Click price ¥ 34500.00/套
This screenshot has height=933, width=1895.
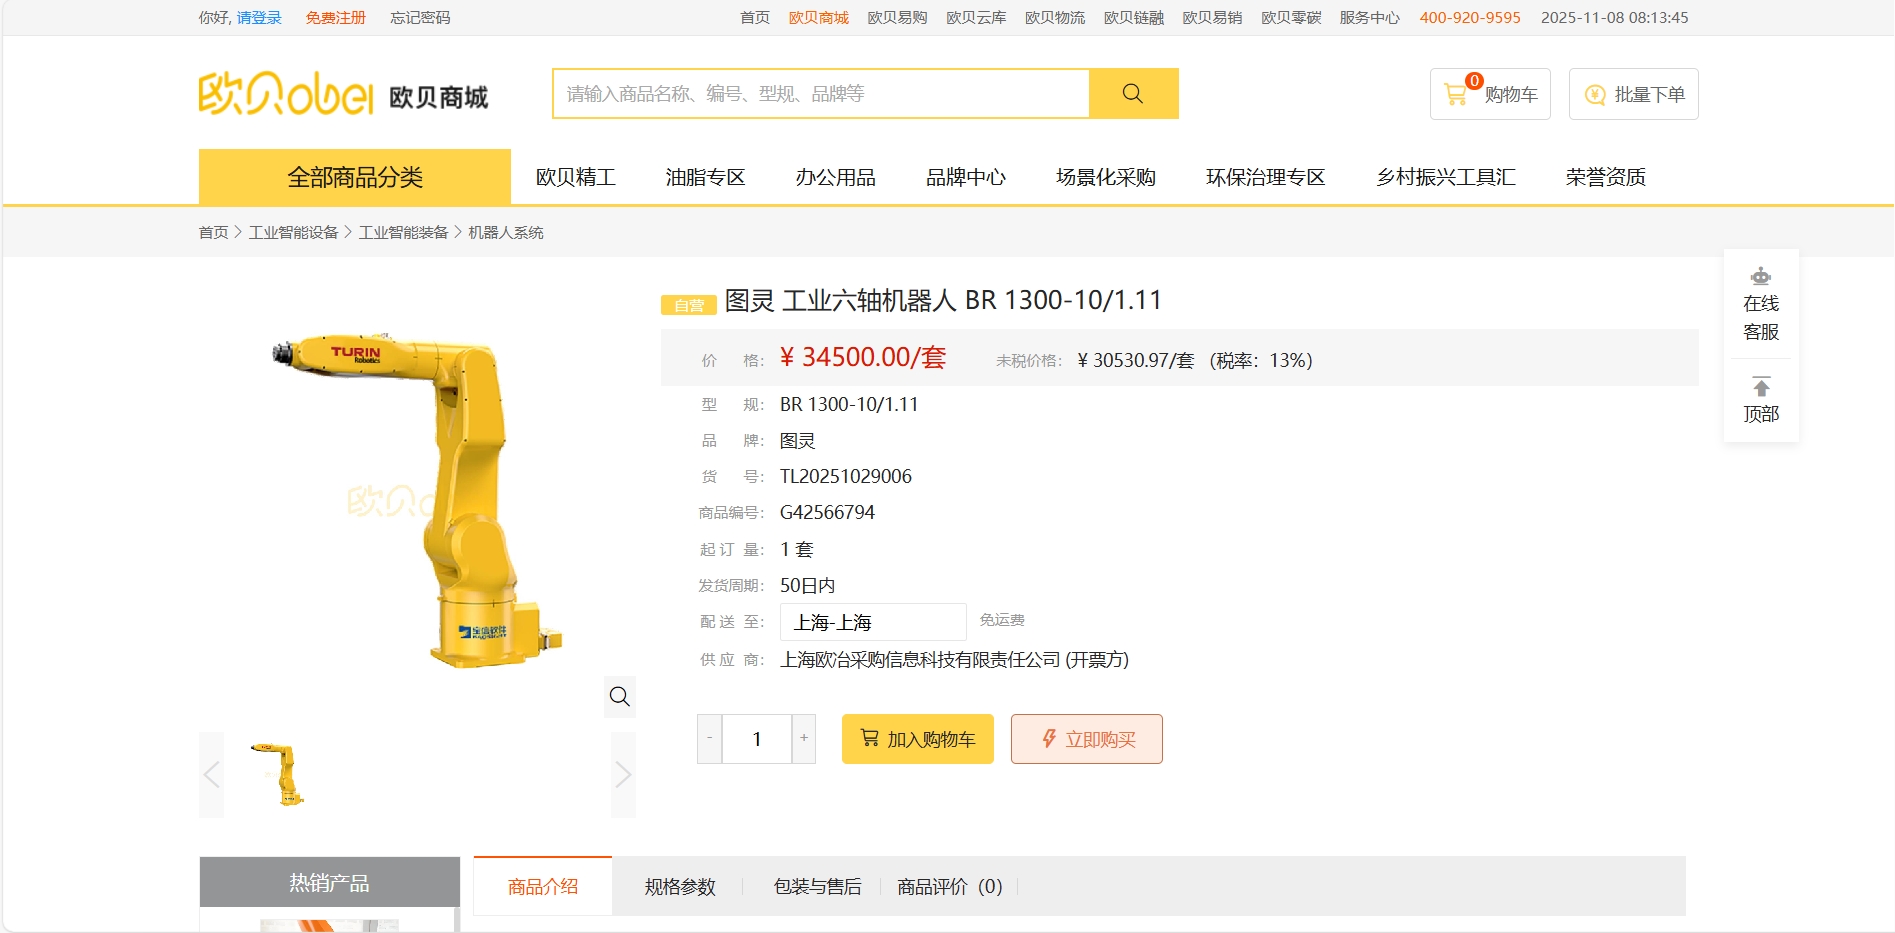click(863, 357)
